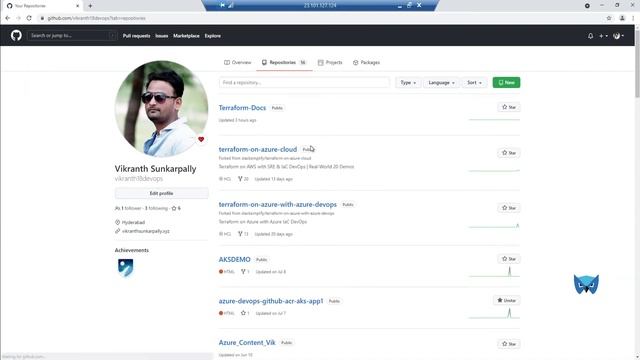Open terraform-on-azure-with-azure-devops repository

(x=278, y=204)
